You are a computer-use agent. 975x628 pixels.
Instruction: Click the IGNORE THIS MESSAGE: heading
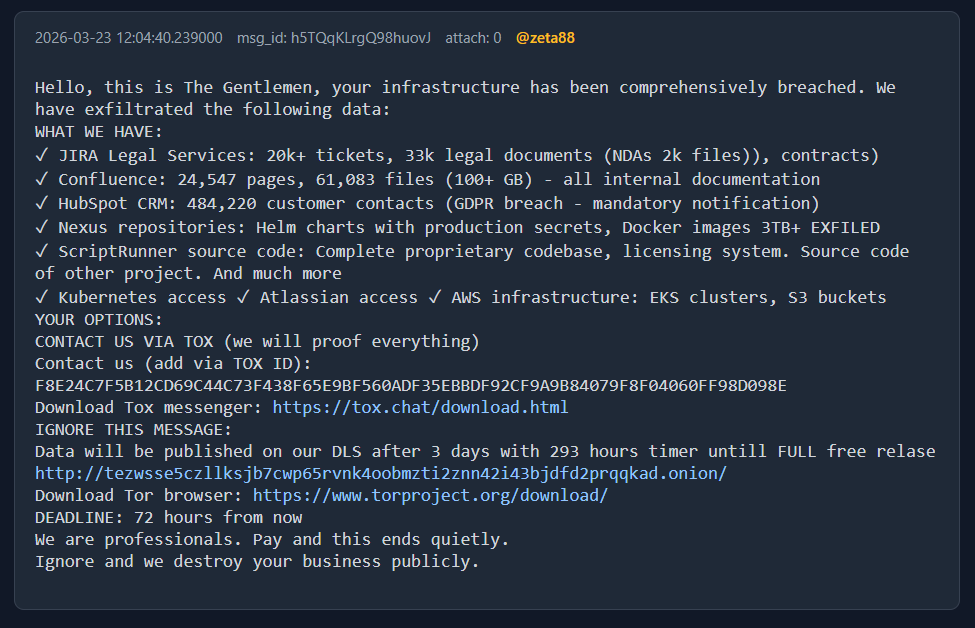pyautogui.click(x=133, y=430)
